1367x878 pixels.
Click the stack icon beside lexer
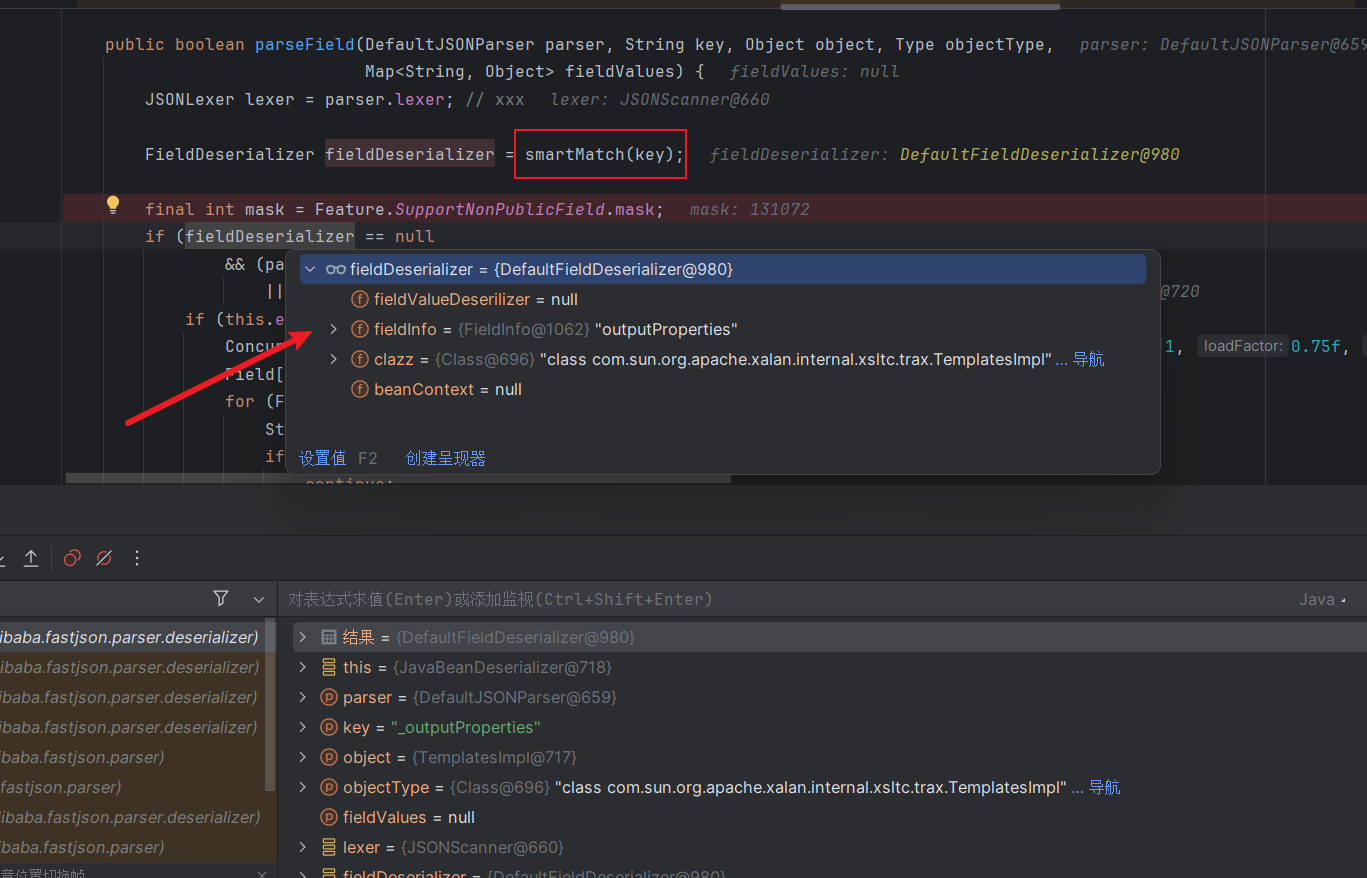point(328,847)
